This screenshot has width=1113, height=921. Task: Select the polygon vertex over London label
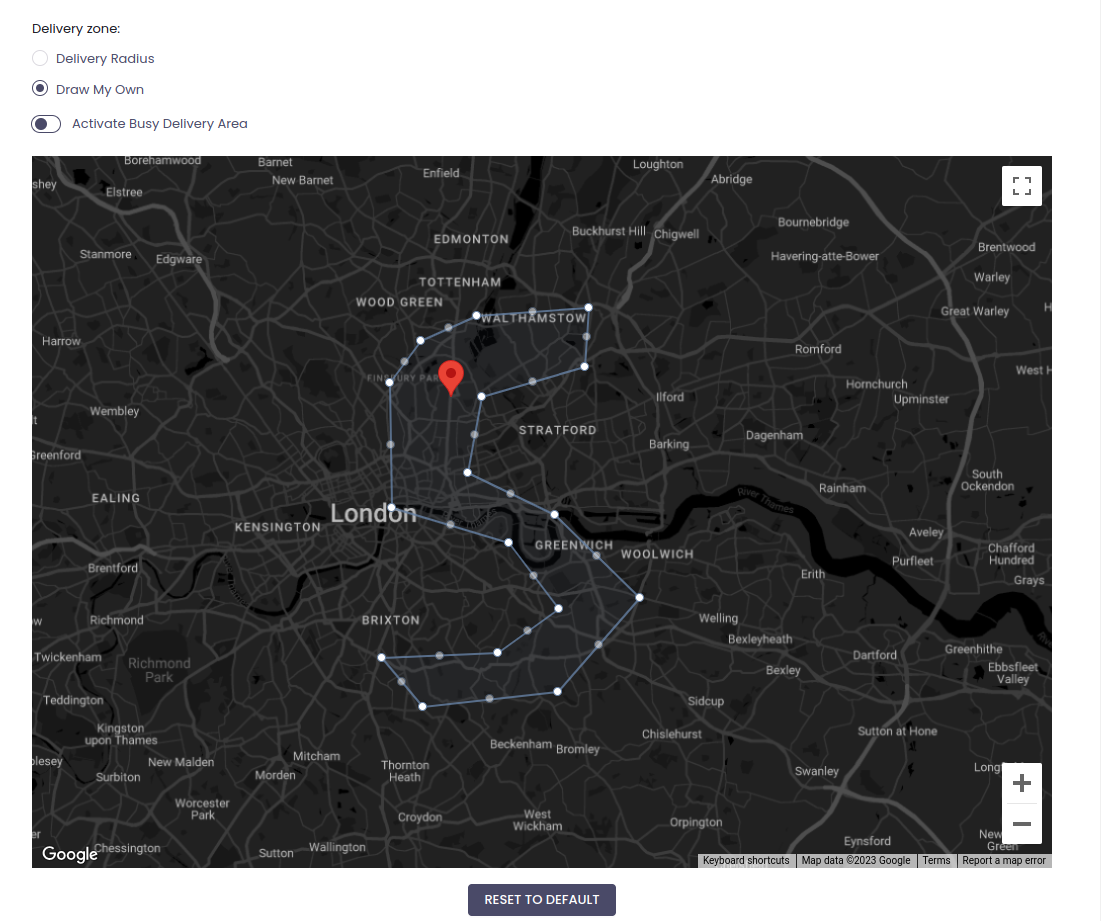(x=392, y=507)
